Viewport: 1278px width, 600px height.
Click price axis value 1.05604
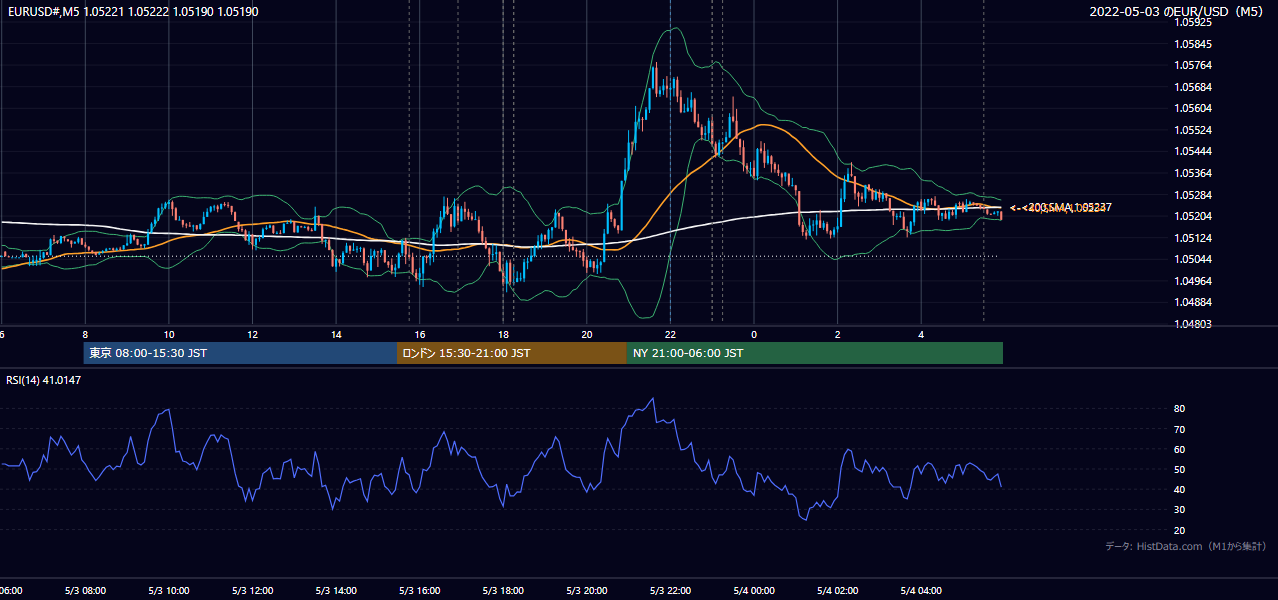click(1192, 109)
